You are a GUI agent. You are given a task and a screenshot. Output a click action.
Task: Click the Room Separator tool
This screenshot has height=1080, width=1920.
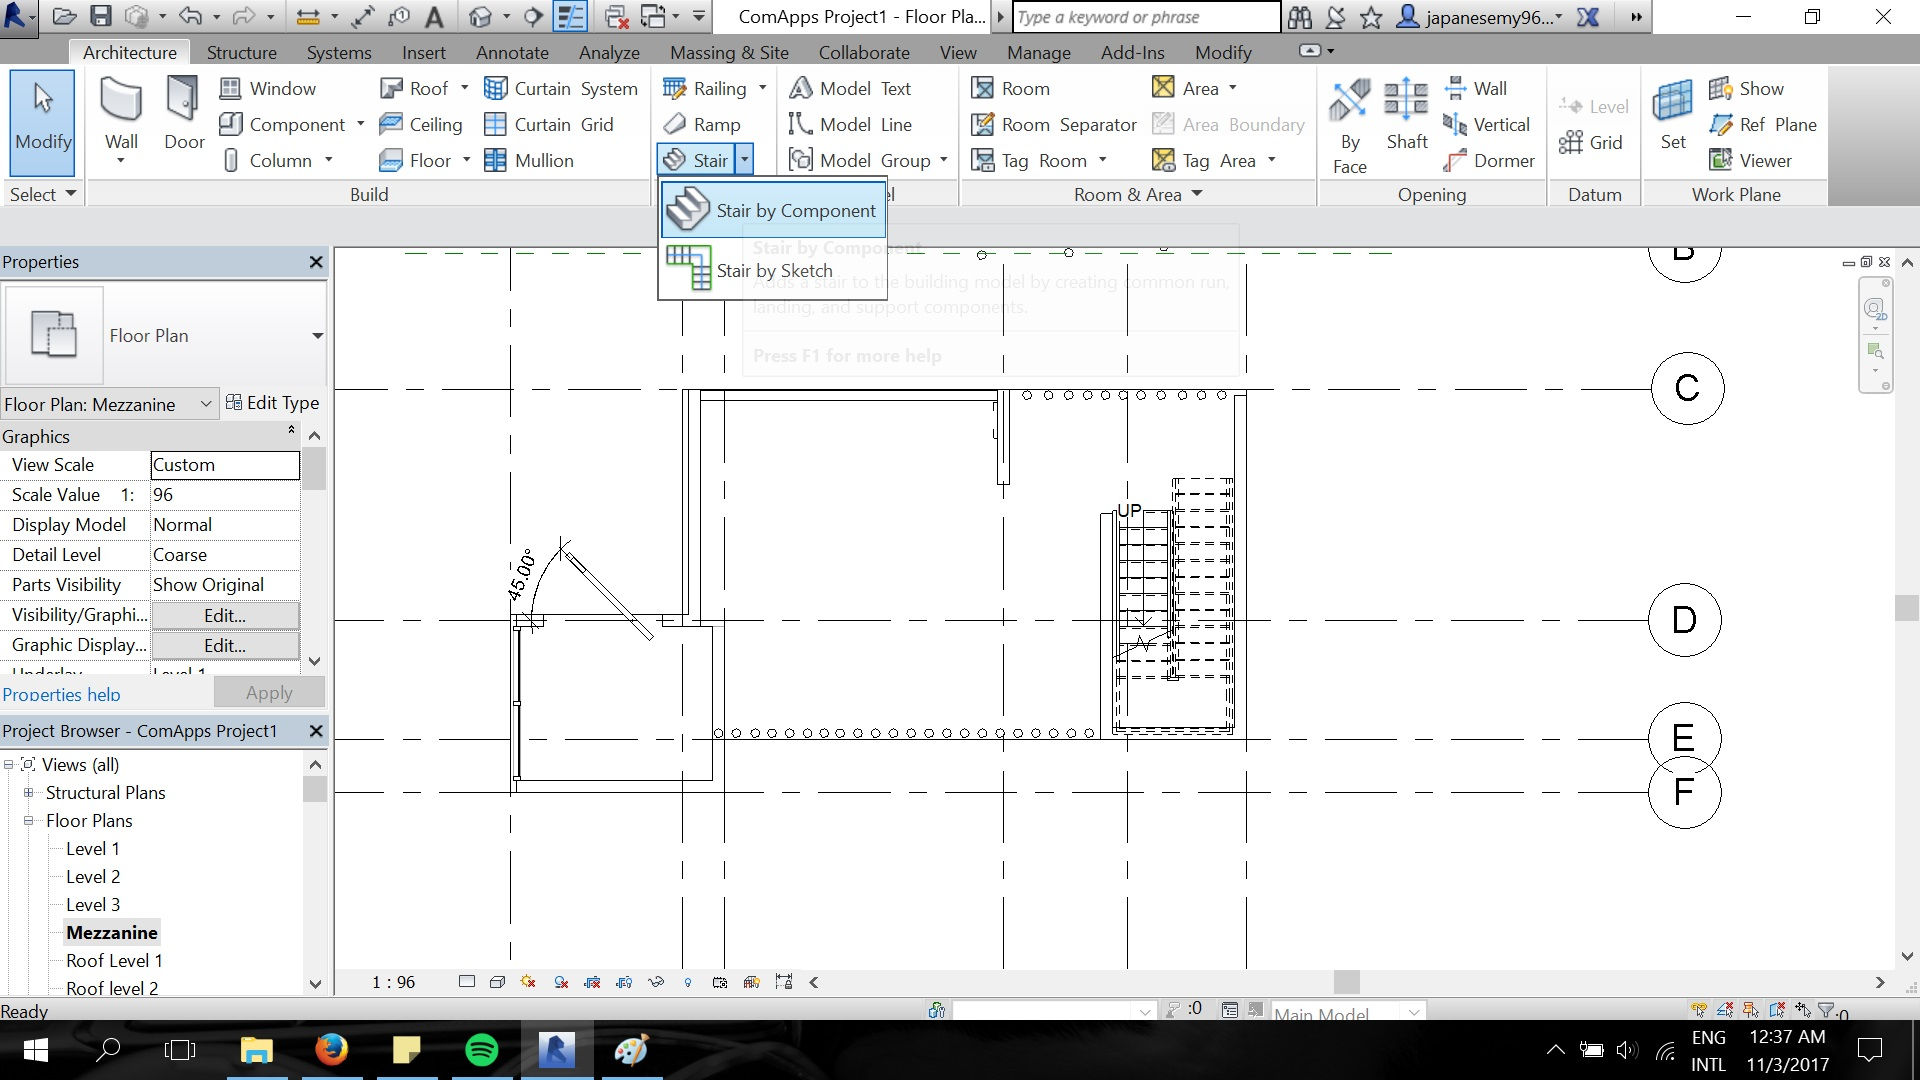click(1054, 124)
